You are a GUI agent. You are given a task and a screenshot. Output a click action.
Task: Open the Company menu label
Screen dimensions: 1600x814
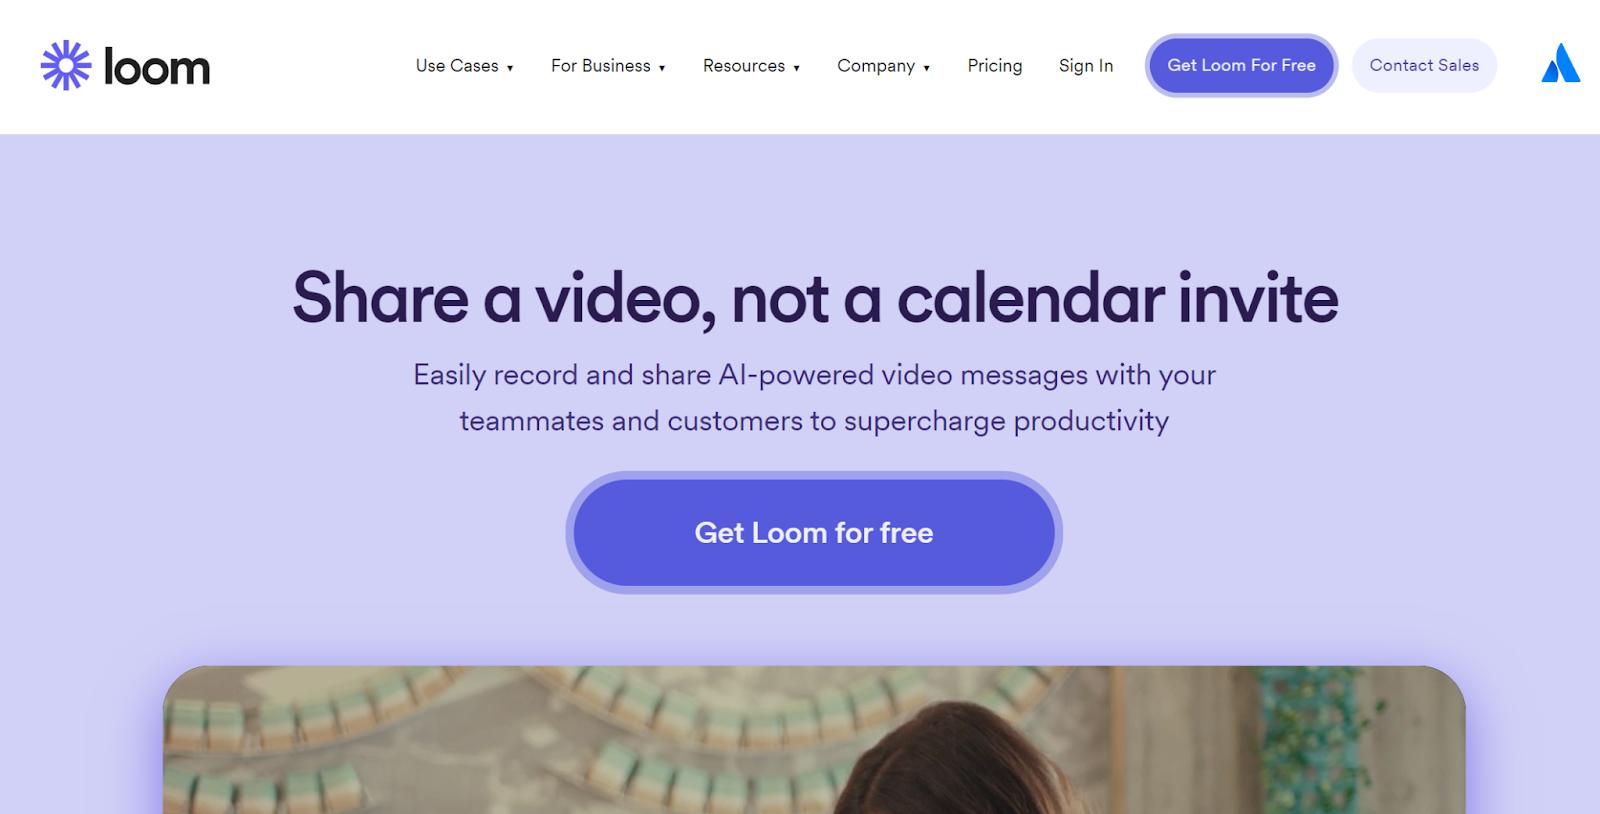pos(876,66)
